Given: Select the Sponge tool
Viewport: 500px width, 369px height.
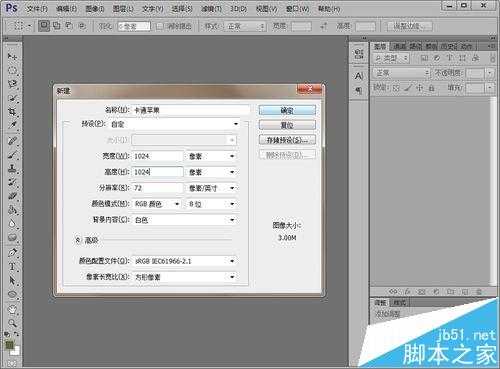Looking at the screenshot, I should (x=12, y=237).
